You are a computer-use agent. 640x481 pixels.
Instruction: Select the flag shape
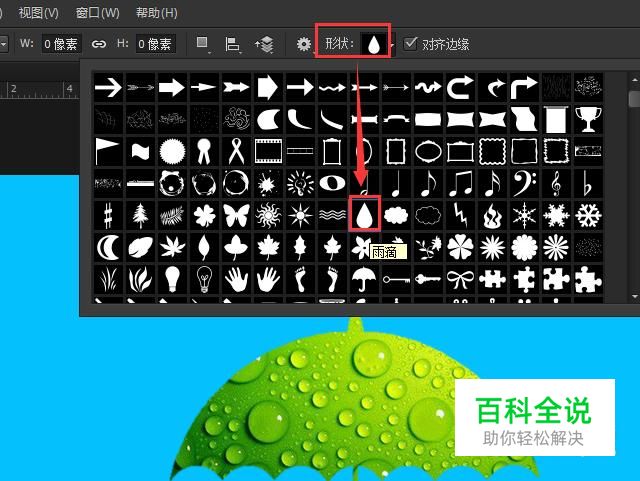tap(108, 151)
